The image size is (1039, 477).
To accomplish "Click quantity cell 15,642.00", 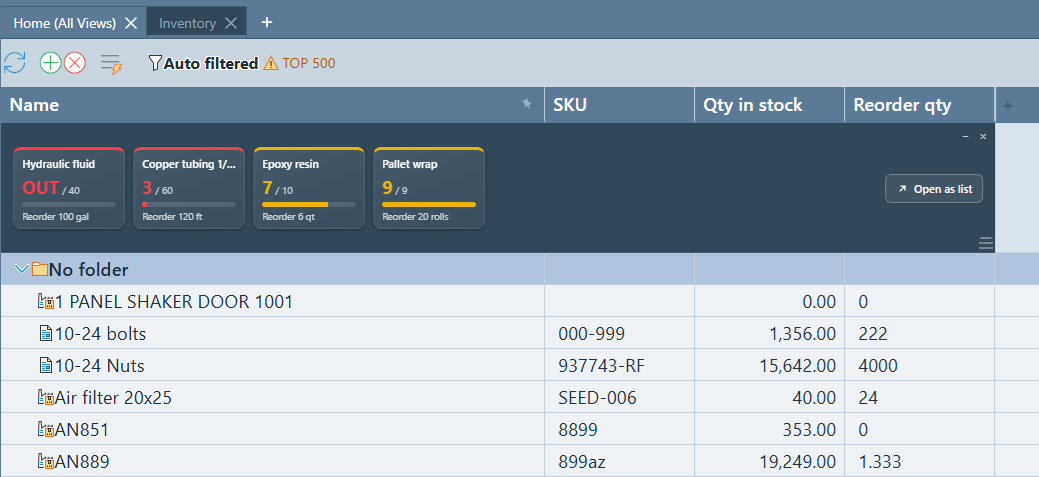I will click(769, 365).
